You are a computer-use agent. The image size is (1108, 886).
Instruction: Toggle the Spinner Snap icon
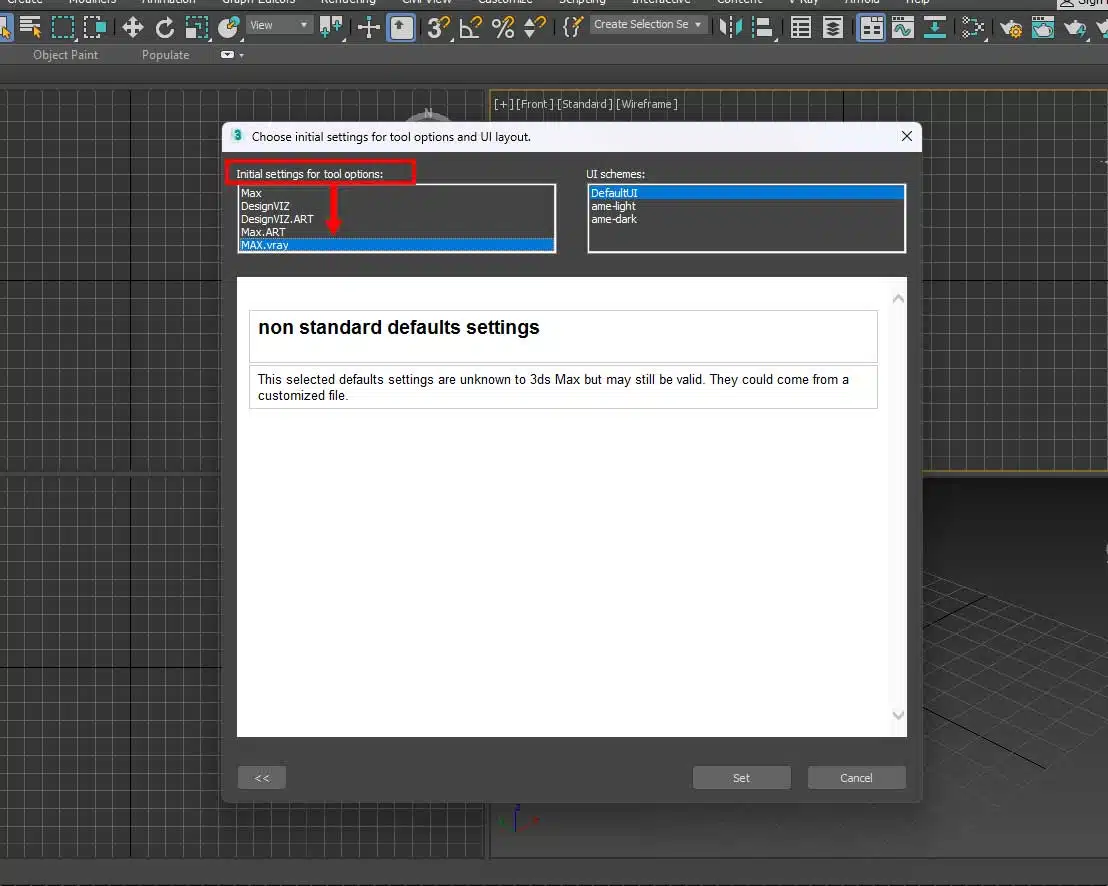click(x=535, y=28)
